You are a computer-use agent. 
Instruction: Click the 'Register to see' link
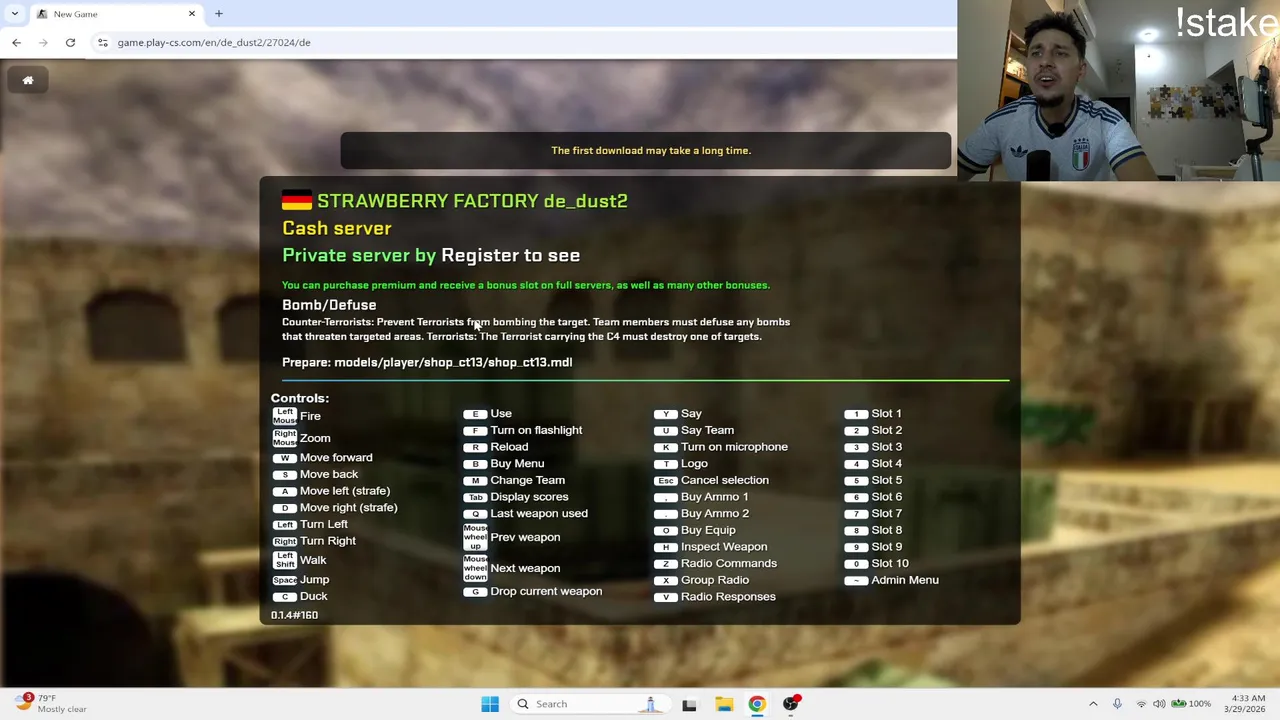coord(510,255)
